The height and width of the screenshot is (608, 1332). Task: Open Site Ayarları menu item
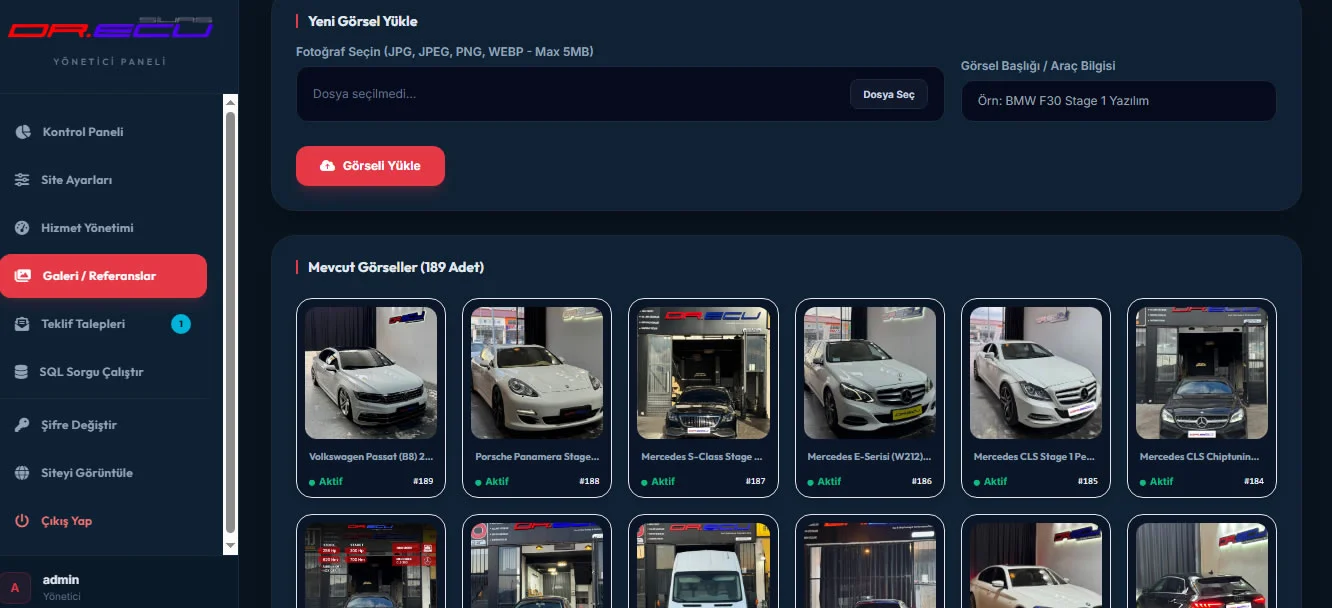pos(103,180)
